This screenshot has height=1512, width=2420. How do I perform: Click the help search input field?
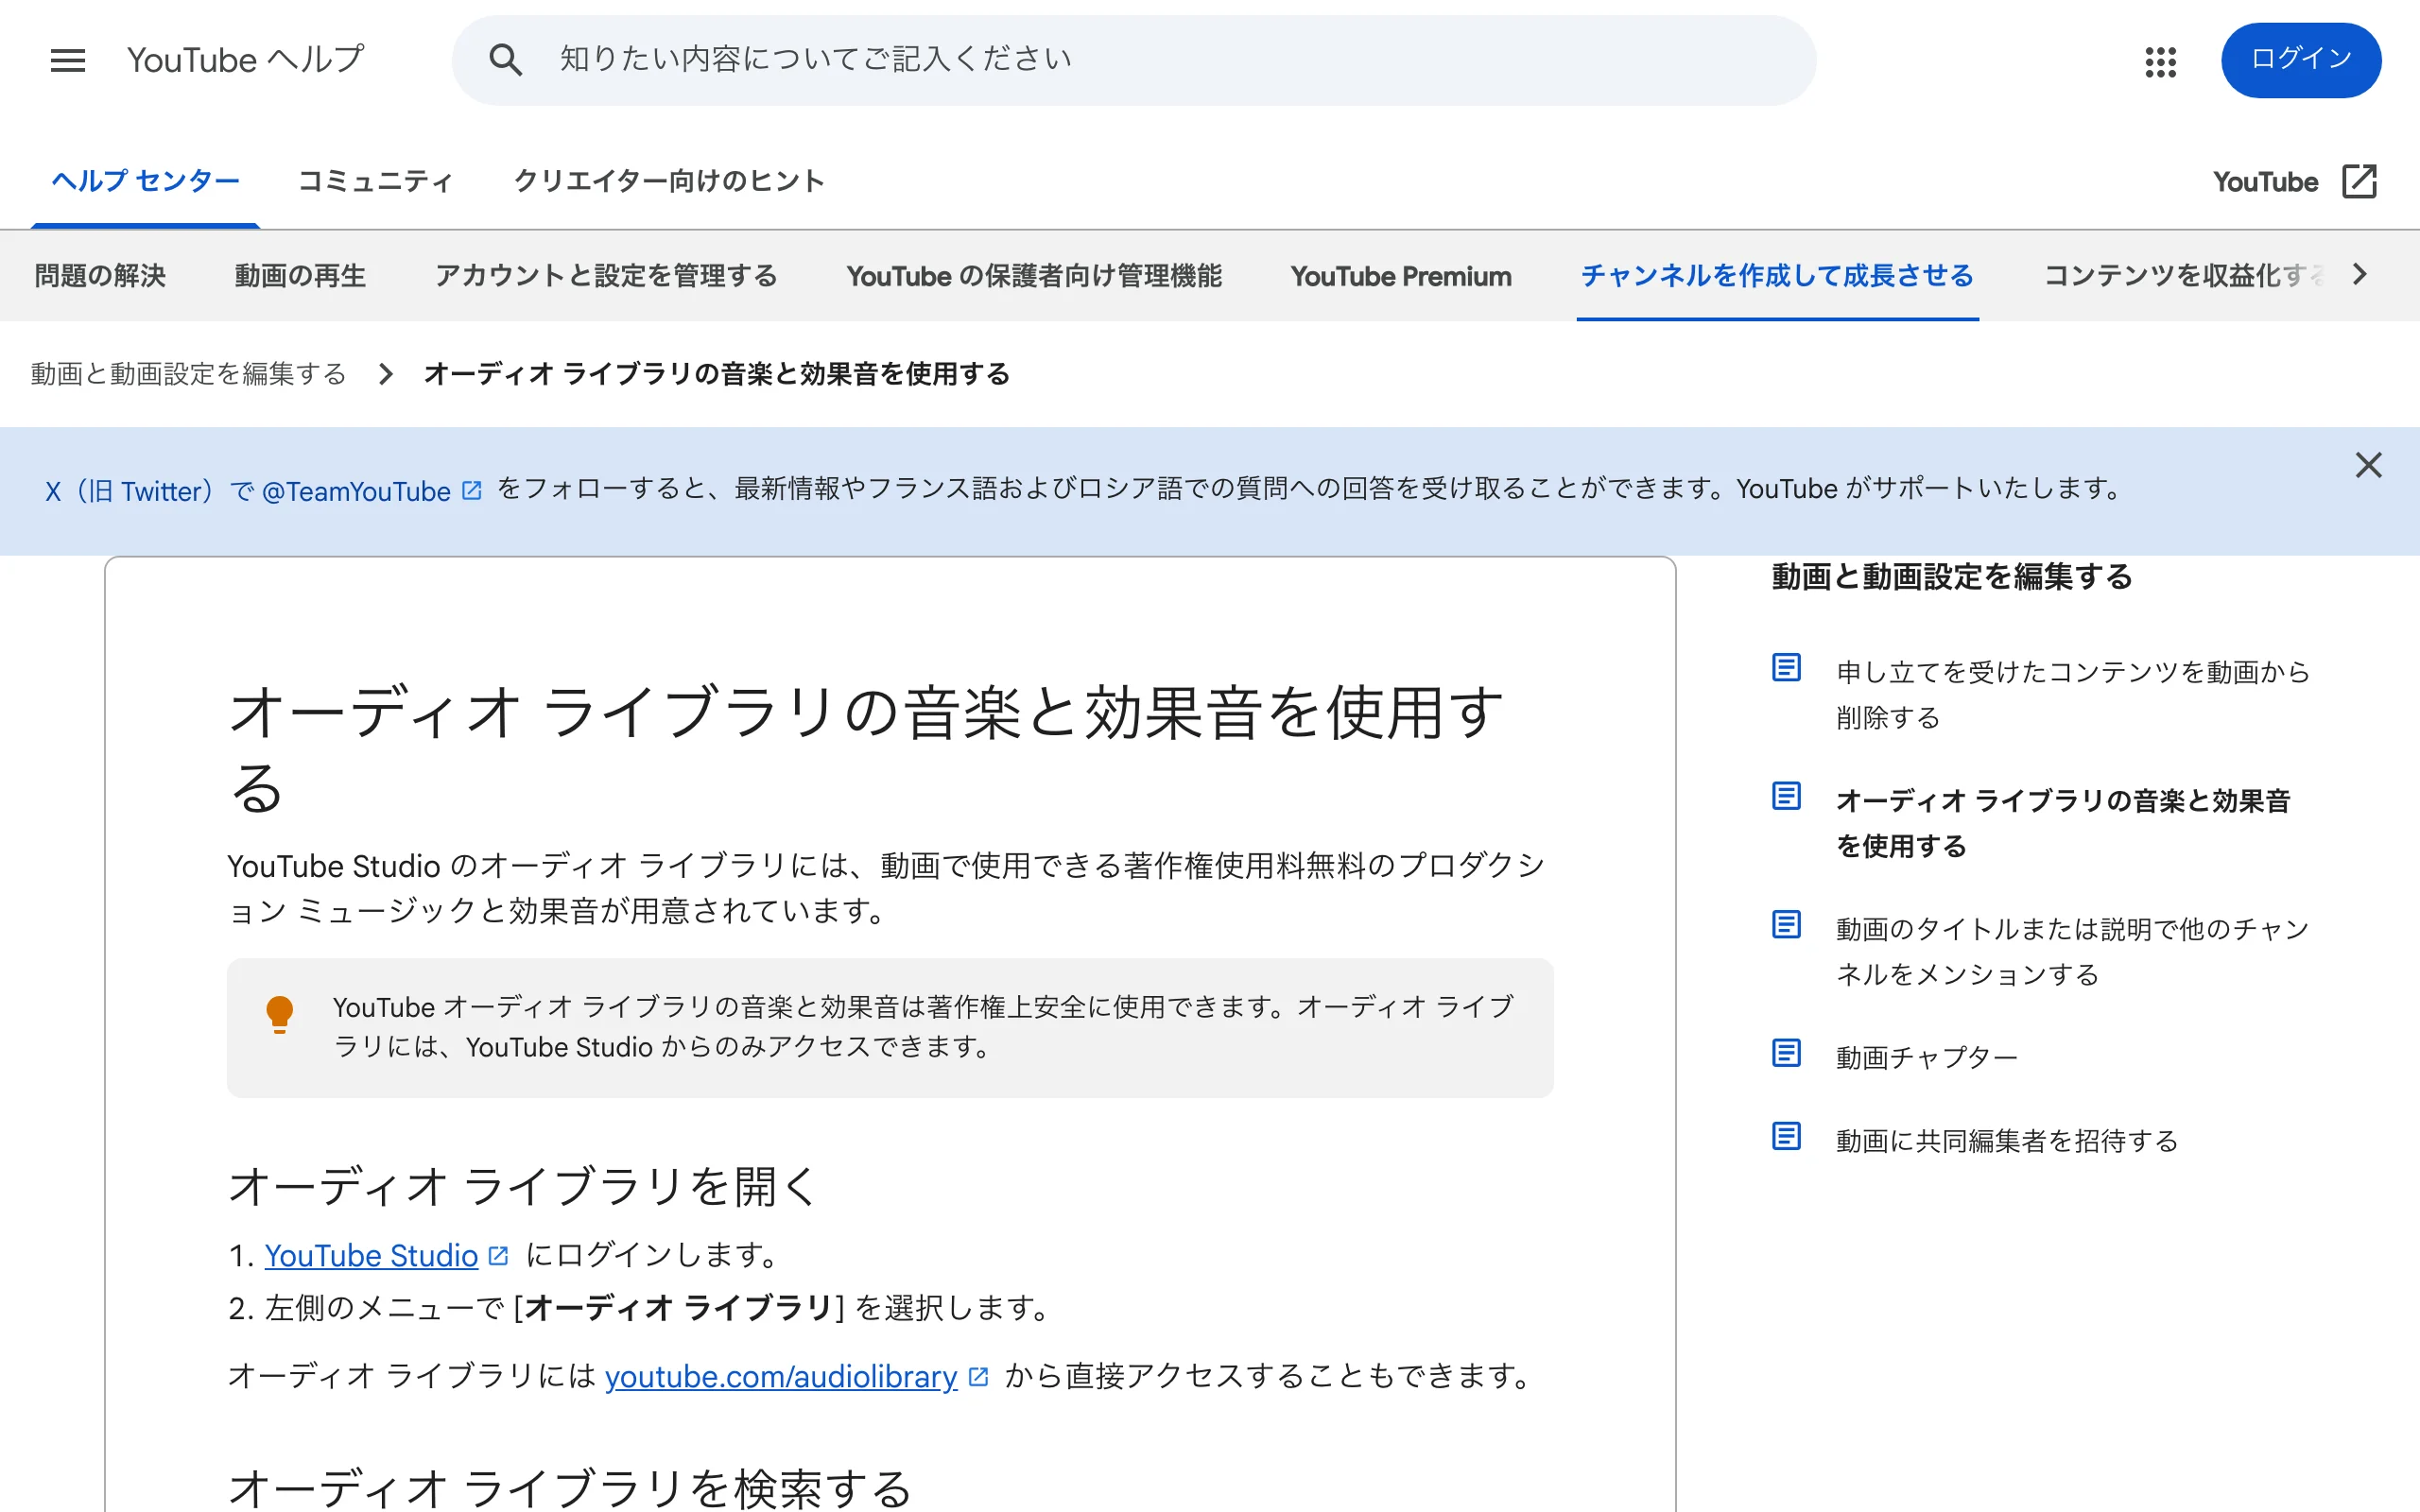pyautogui.click(x=1134, y=60)
